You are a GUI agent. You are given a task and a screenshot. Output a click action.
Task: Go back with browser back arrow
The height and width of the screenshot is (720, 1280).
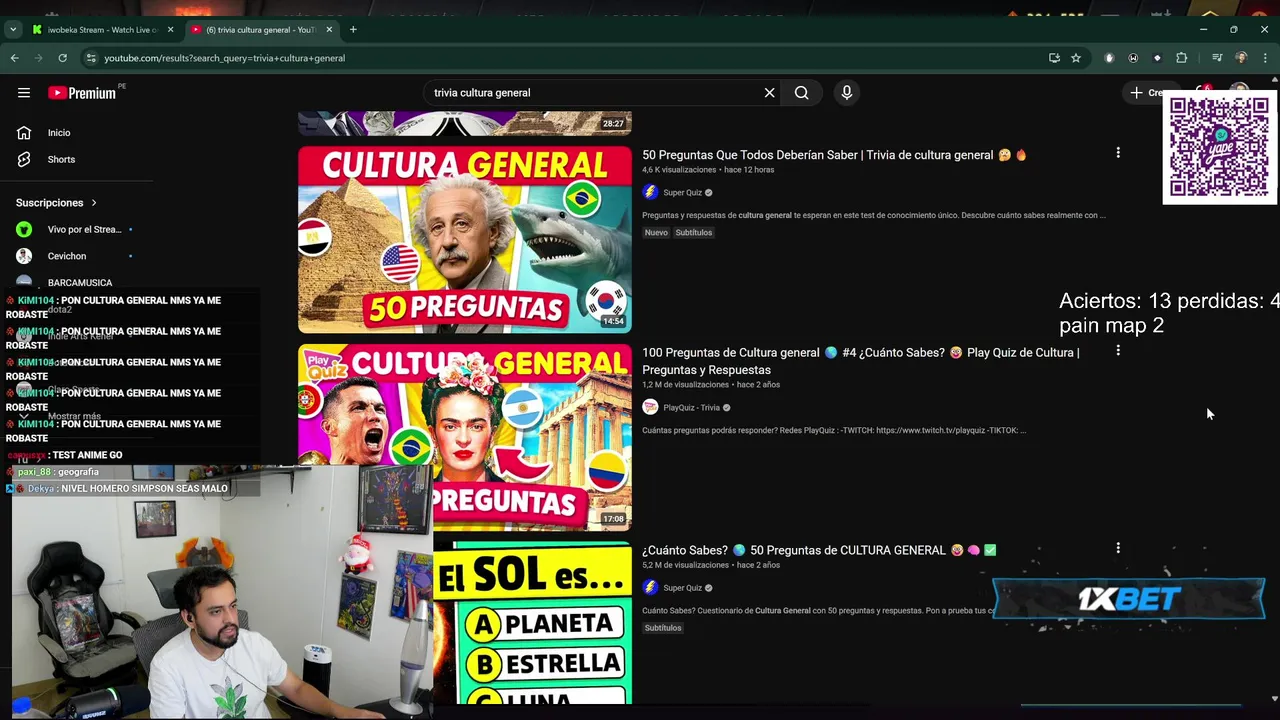[x=15, y=58]
